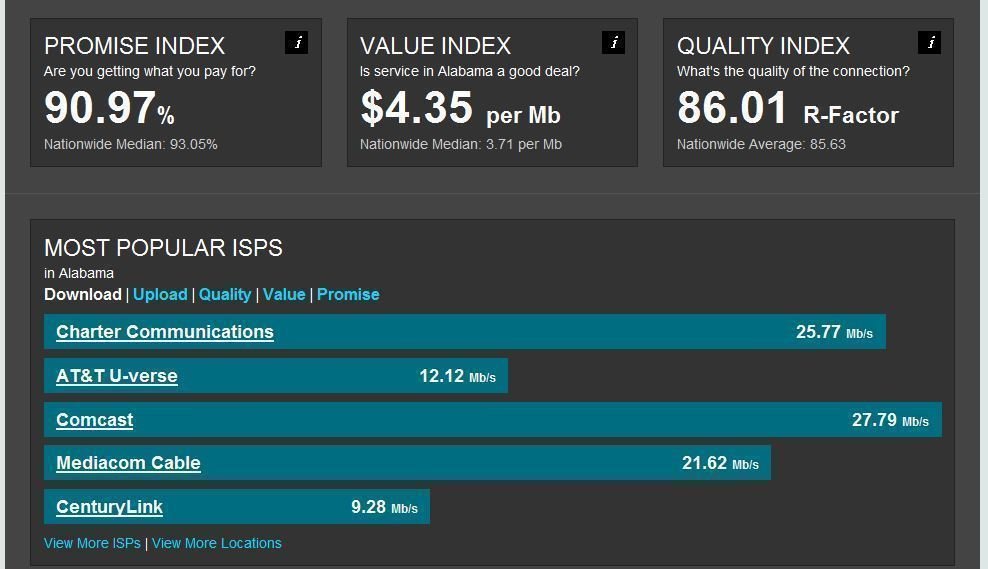Click the View More ISPs link
Screen dimensions: 988x569
point(92,543)
